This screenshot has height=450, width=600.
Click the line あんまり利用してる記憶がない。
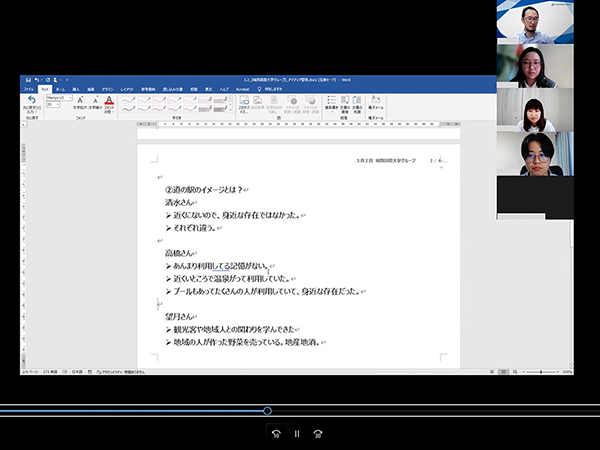[x=221, y=266]
